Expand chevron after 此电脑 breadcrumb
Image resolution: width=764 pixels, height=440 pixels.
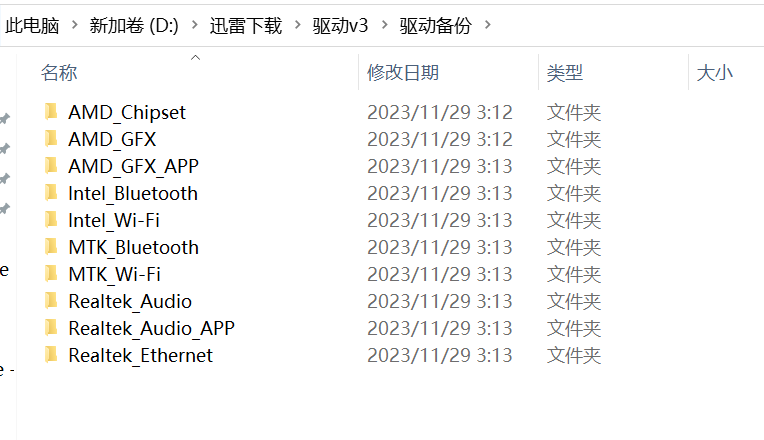coord(73,25)
